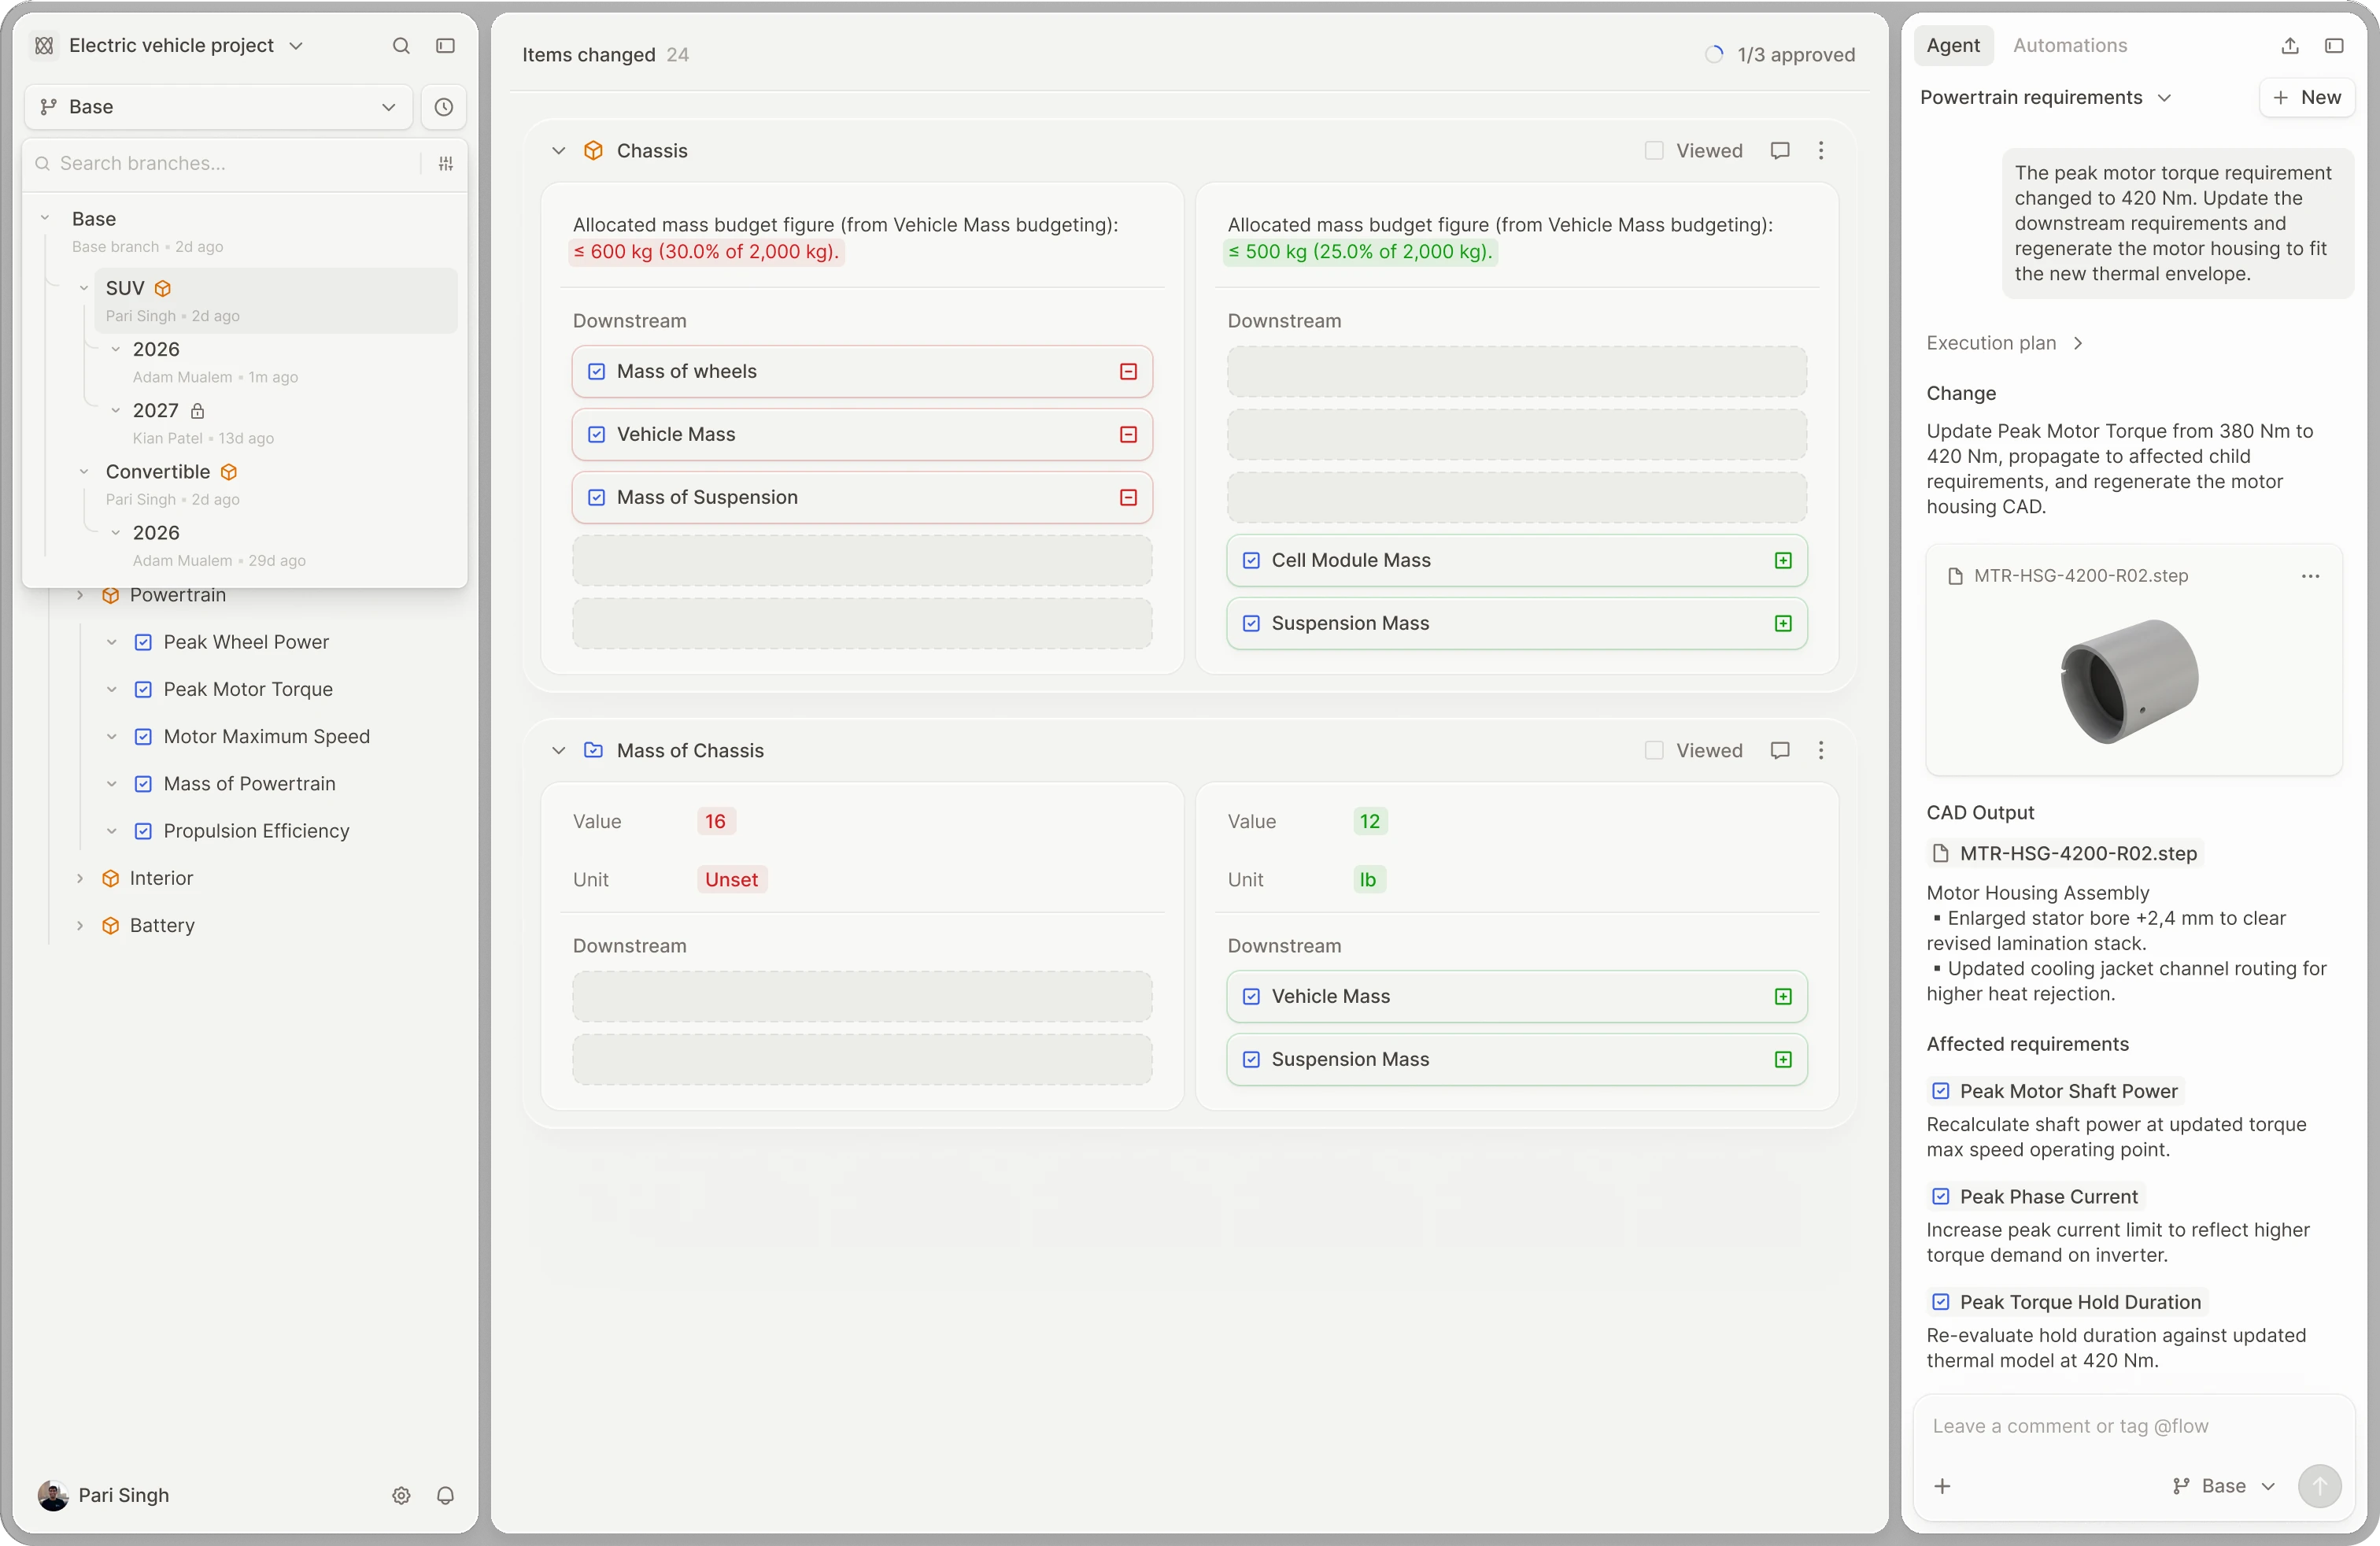
Task: Toggle the left sidebar panel icon
Action: (445, 46)
